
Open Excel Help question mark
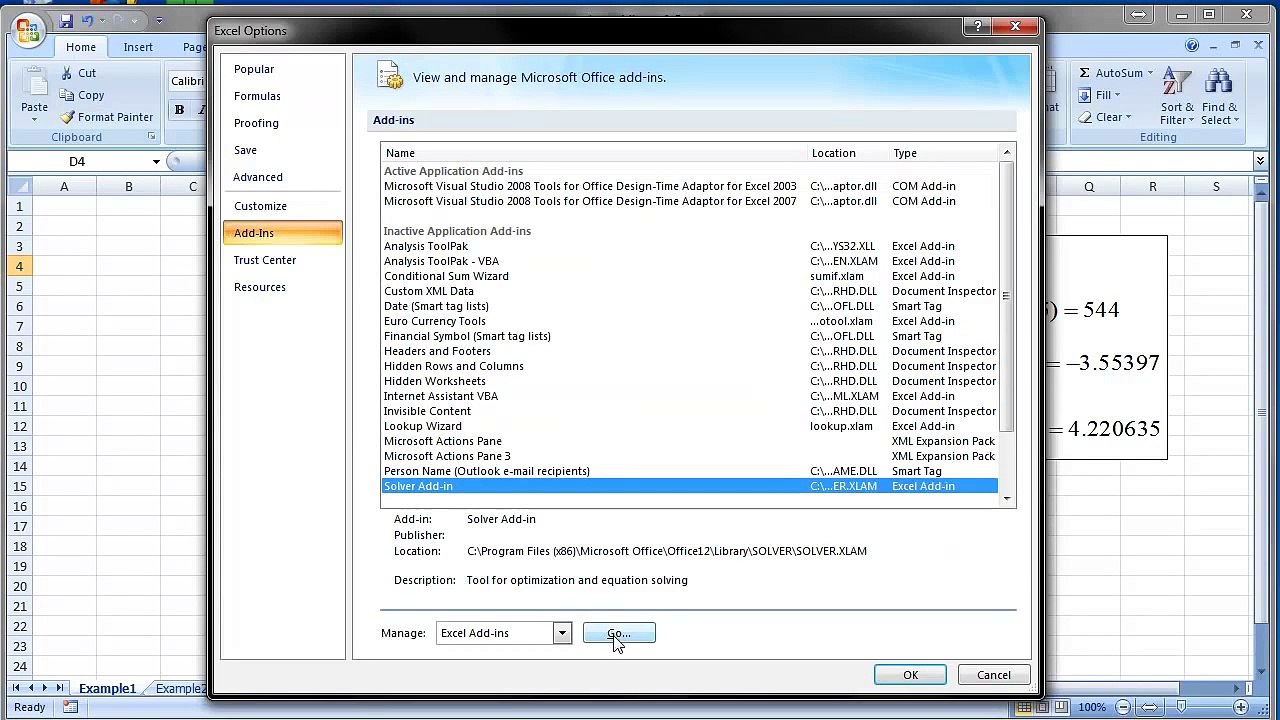pos(1192,46)
